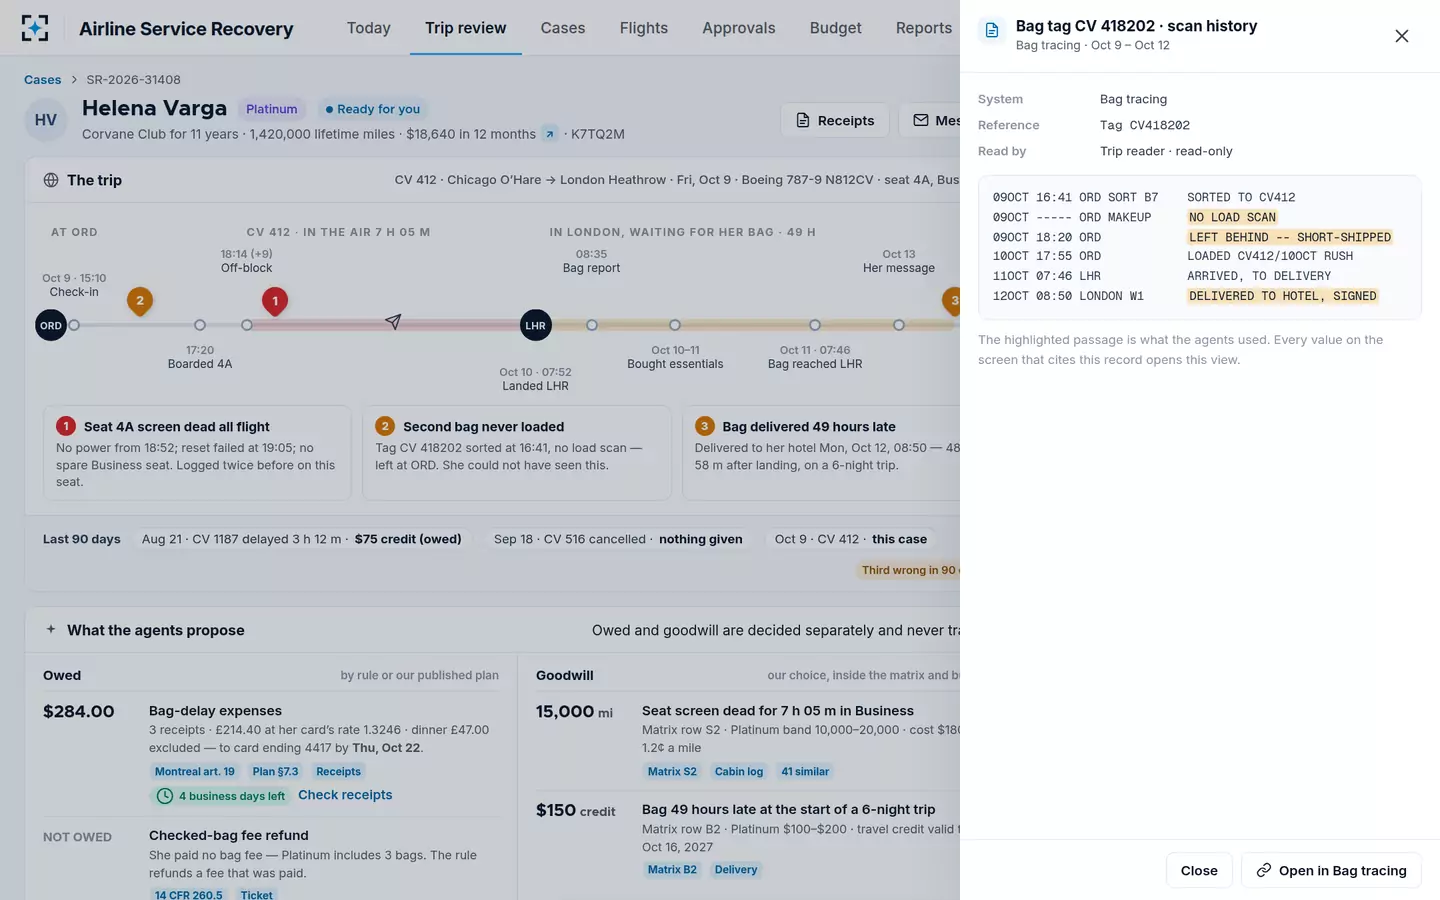
Task: Click the Matrix S2 citation chip
Action: [x=672, y=772]
